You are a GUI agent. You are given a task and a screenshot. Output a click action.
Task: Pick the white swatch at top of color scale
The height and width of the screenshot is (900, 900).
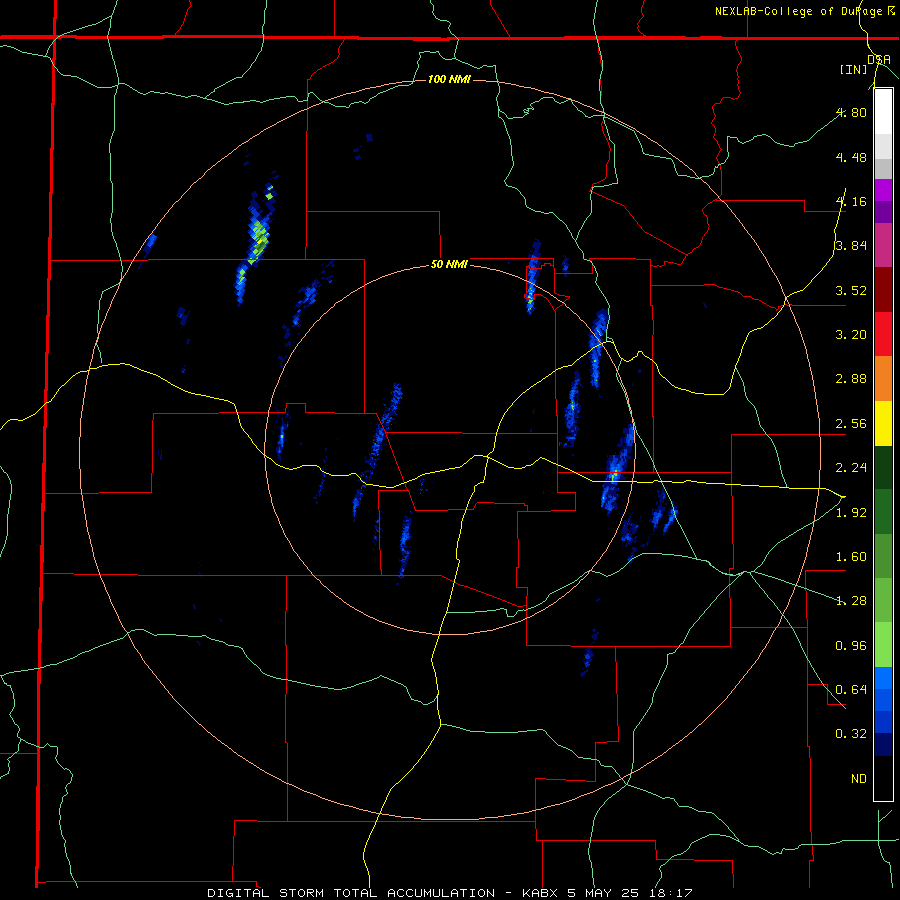883,111
